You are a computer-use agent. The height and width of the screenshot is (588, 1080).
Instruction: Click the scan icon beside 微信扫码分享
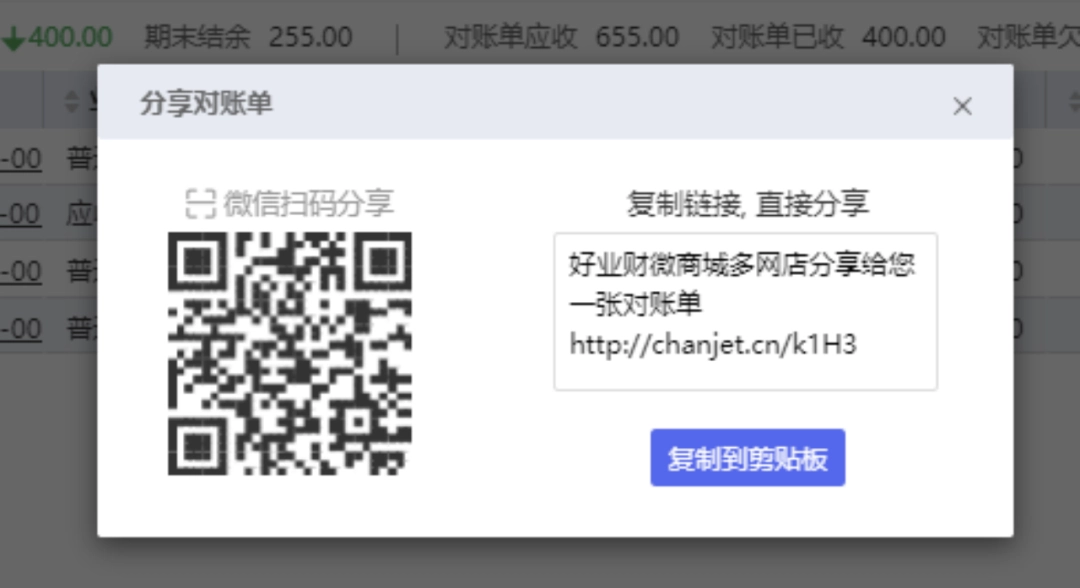pyautogui.click(x=201, y=204)
